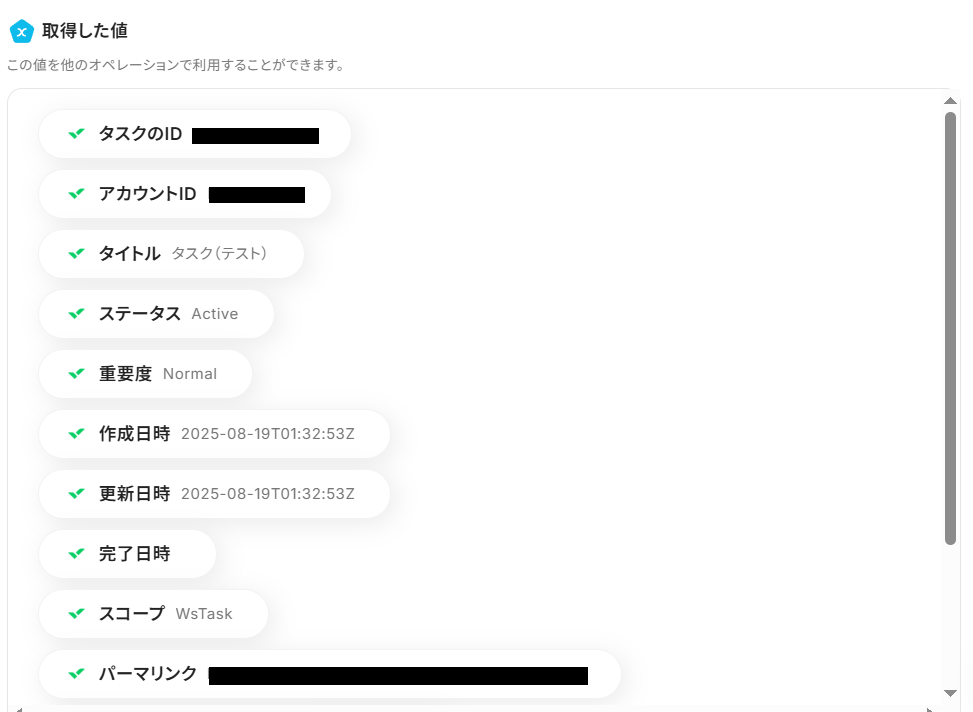Click the green check icon next to タイトル
Image resolution: width=973 pixels, height=712 pixels.
76,254
